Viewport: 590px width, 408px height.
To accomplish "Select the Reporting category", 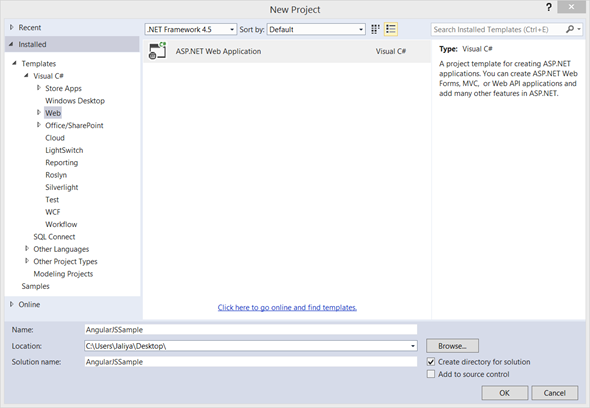I will (62, 163).
